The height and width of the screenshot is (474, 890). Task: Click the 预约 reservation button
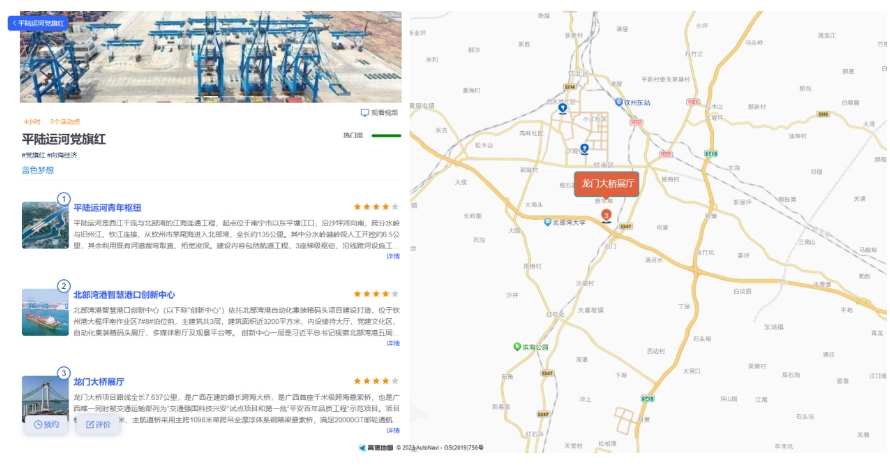pos(46,425)
